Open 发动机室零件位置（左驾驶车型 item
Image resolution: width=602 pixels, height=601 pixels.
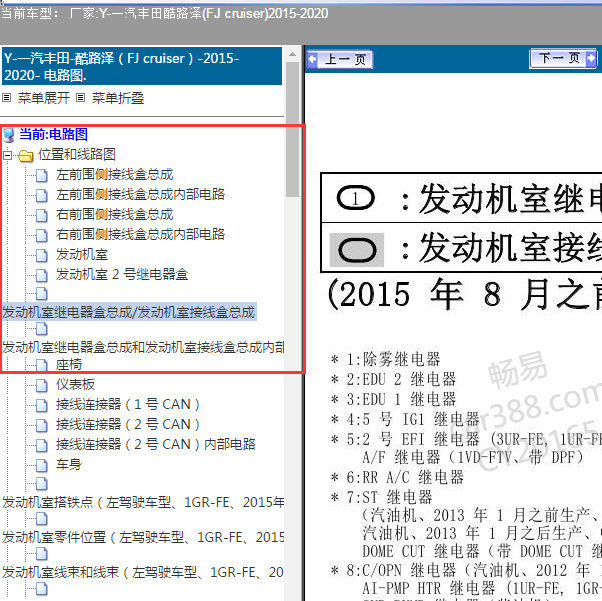(x=143, y=537)
